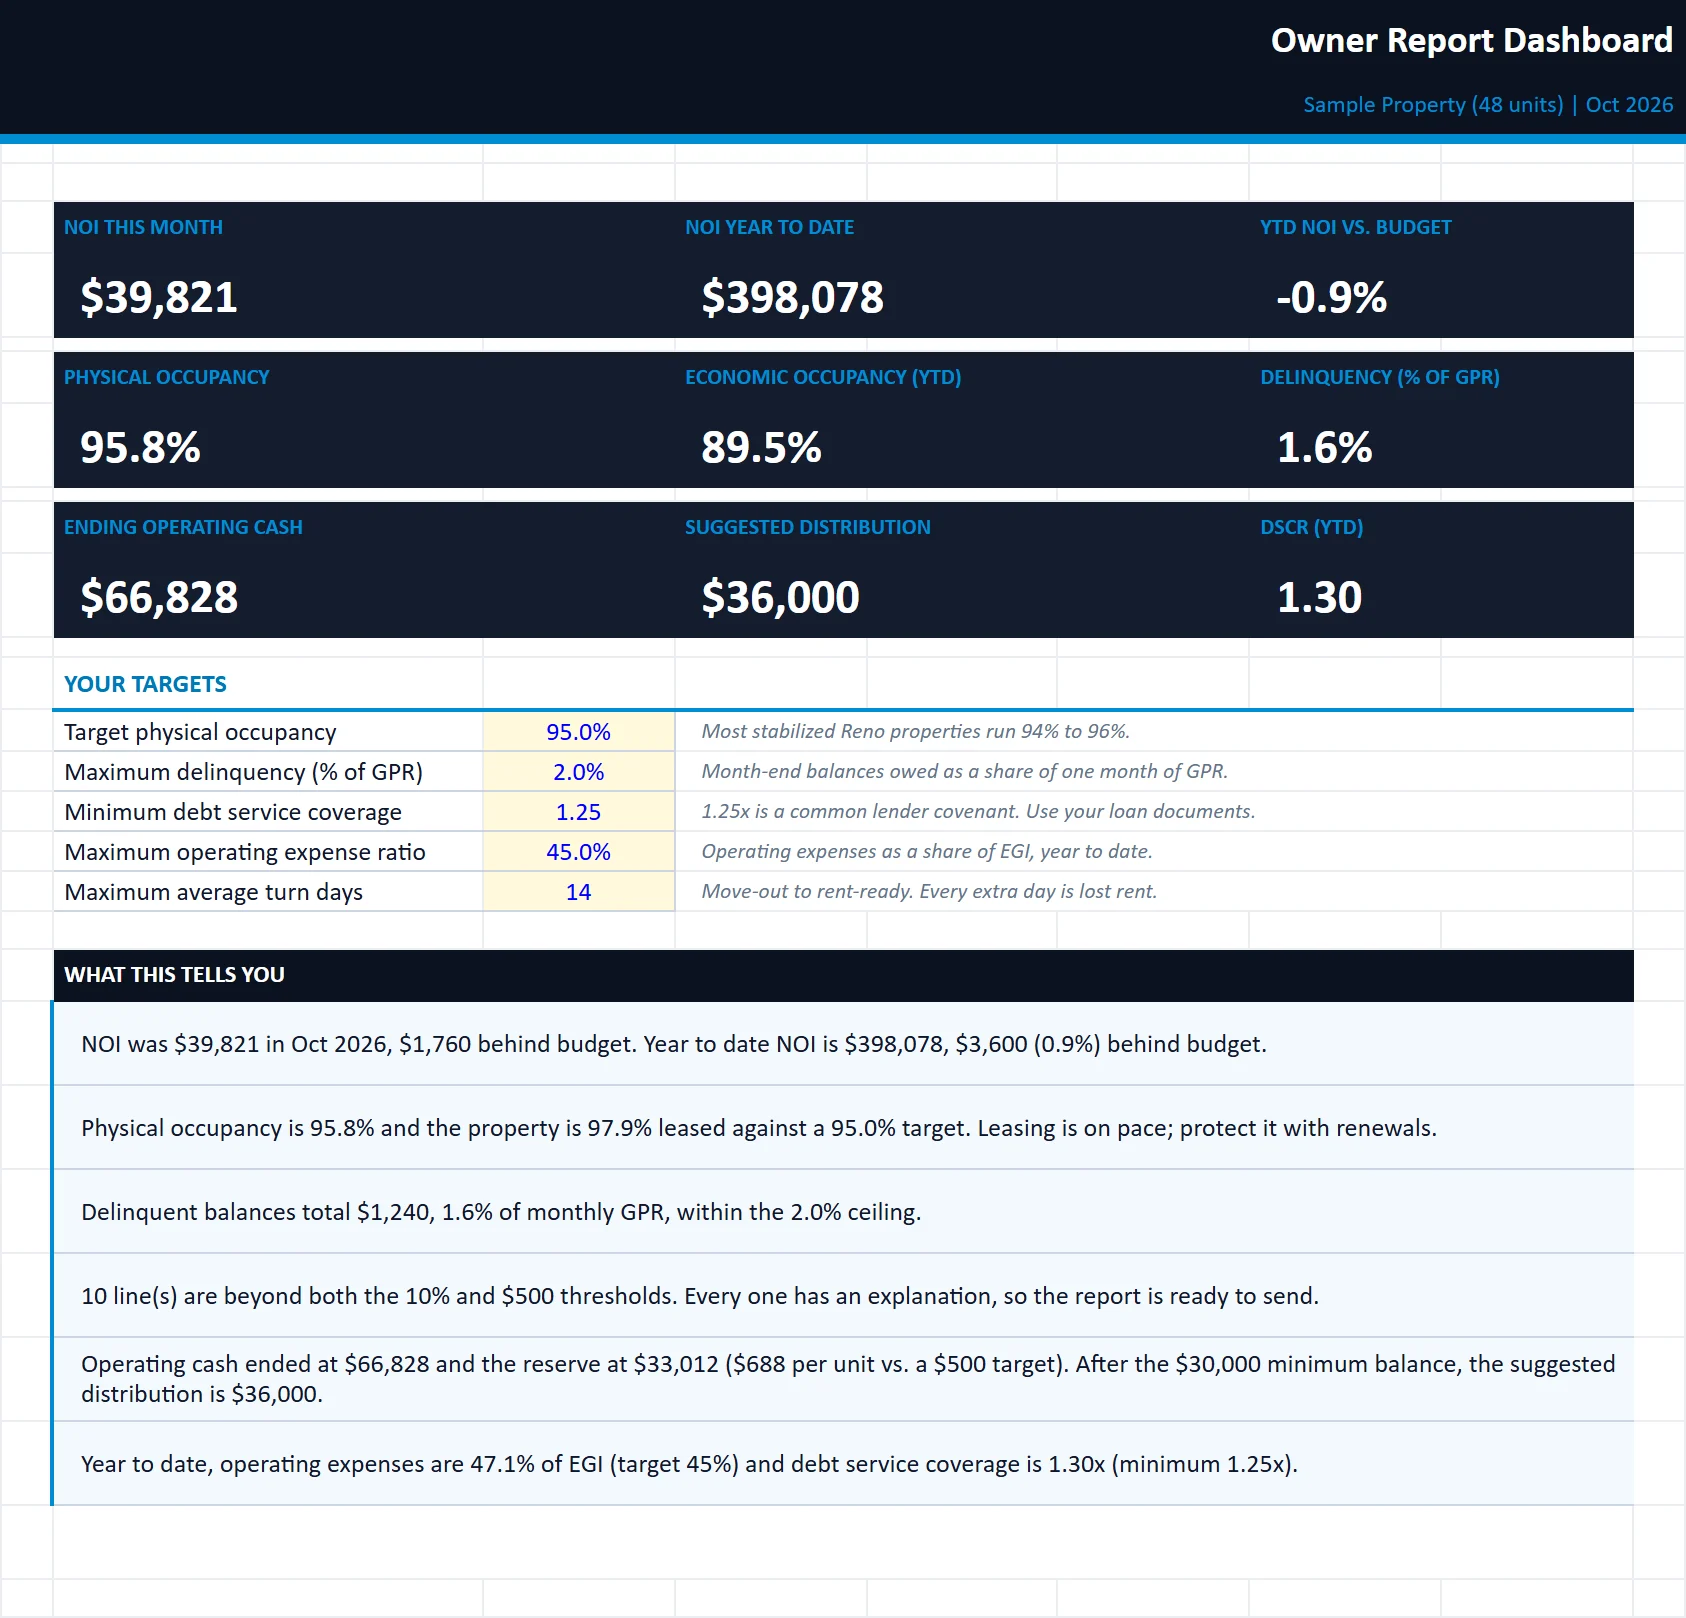Select the Sample Property (48 units) subtitle
The height and width of the screenshot is (1618, 1686).
(1488, 104)
